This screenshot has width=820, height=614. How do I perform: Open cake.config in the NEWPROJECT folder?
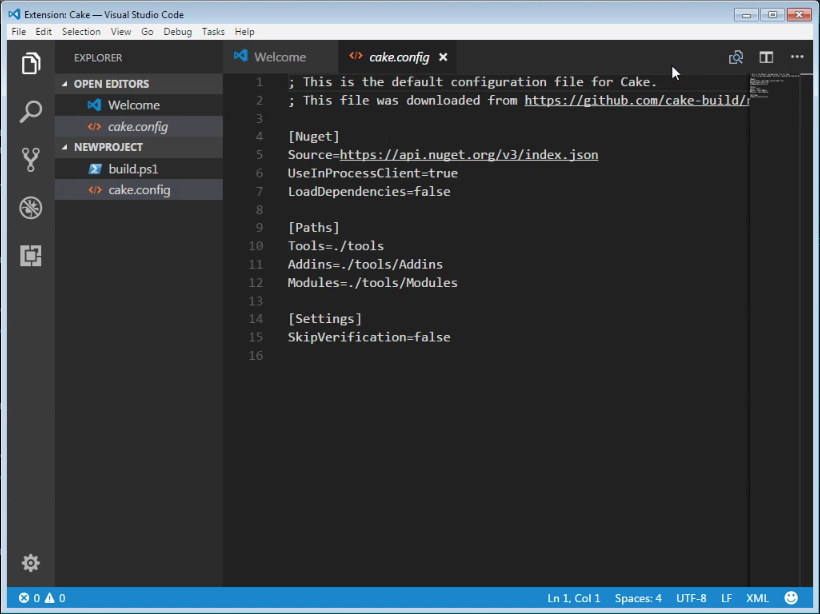pos(139,190)
